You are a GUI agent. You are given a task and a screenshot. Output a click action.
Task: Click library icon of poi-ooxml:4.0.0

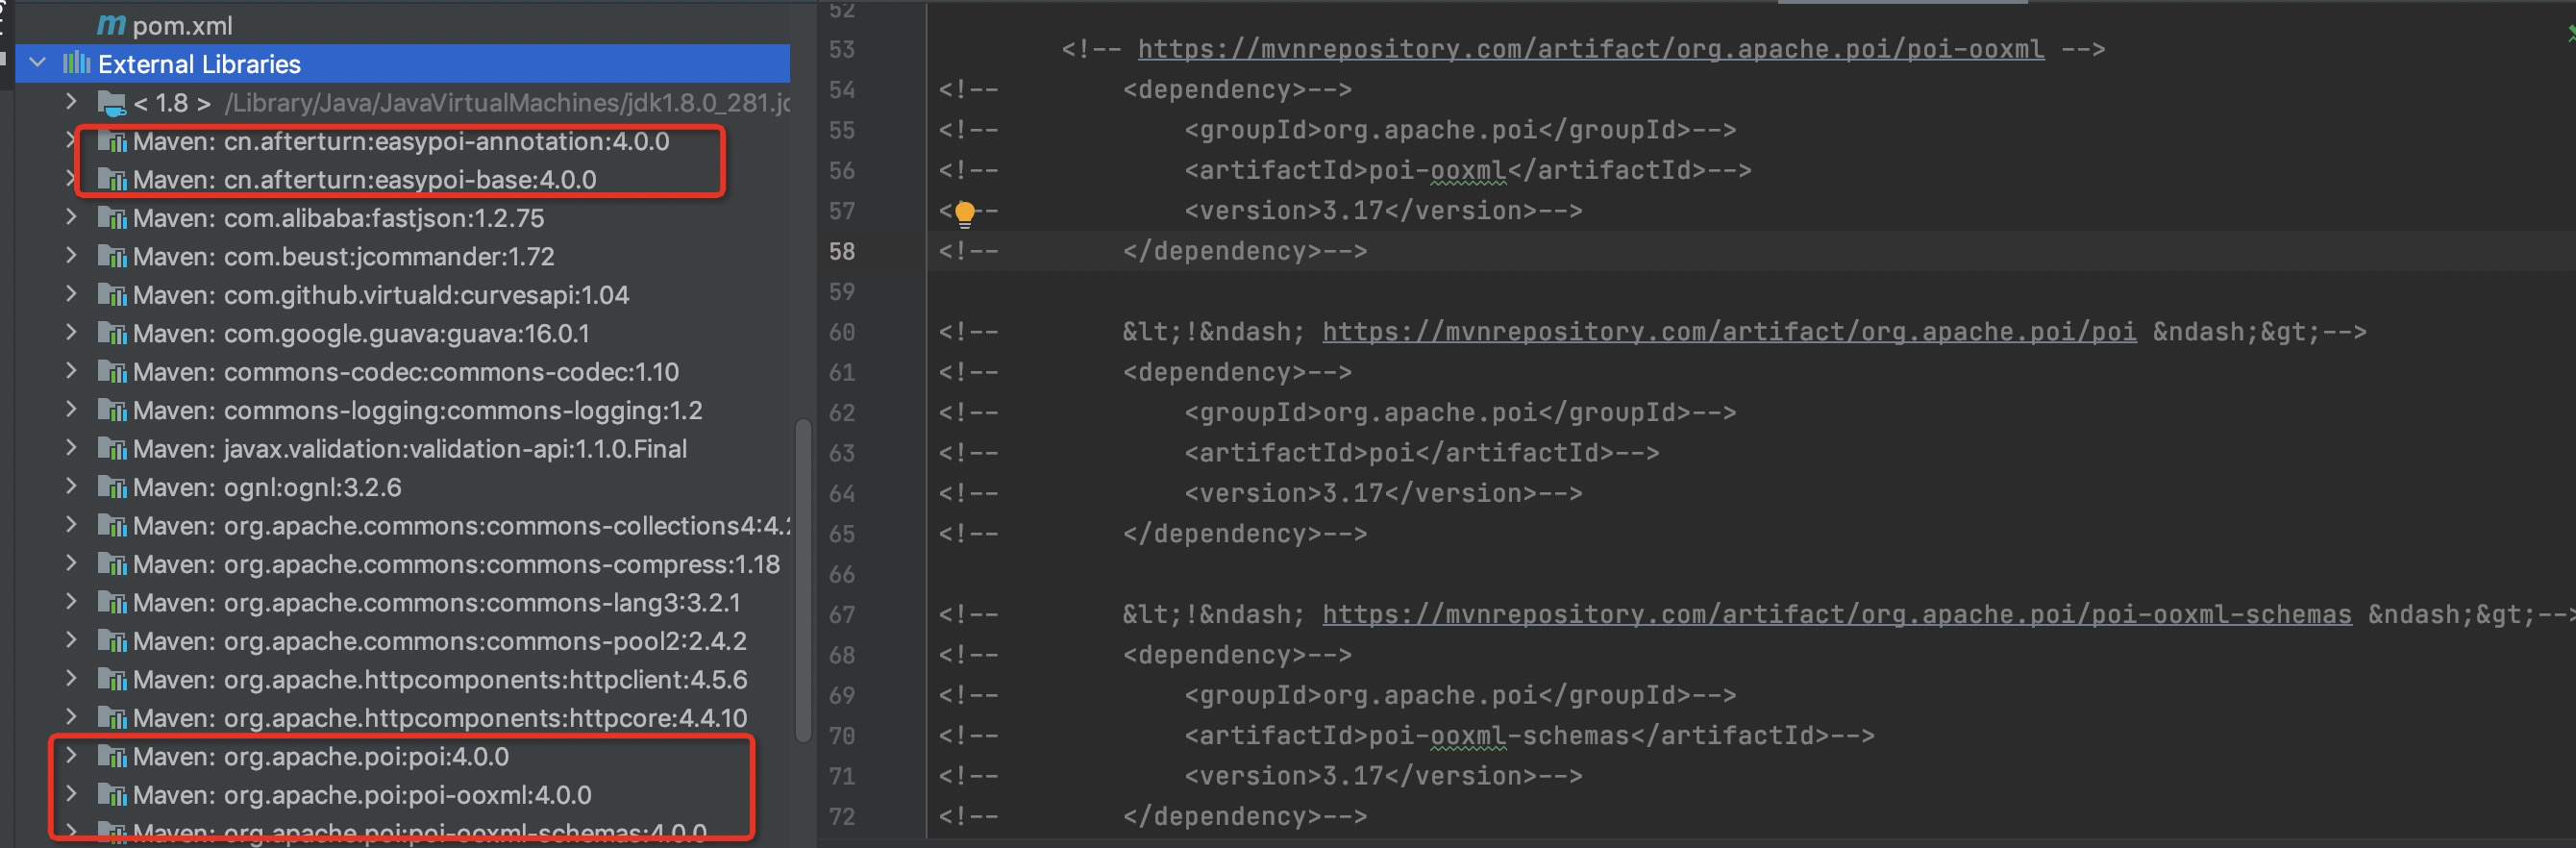[x=112, y=796]
